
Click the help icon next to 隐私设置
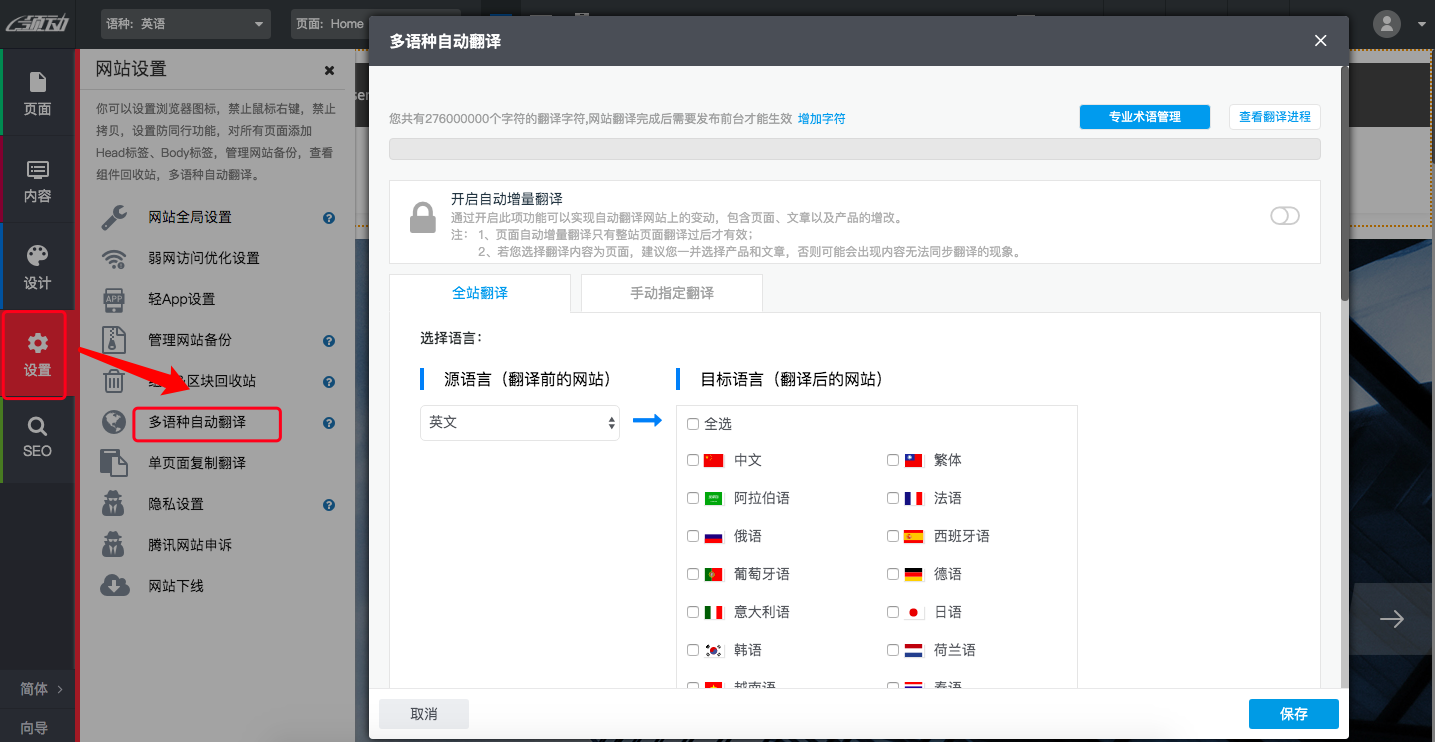click(x=328, y=505)
